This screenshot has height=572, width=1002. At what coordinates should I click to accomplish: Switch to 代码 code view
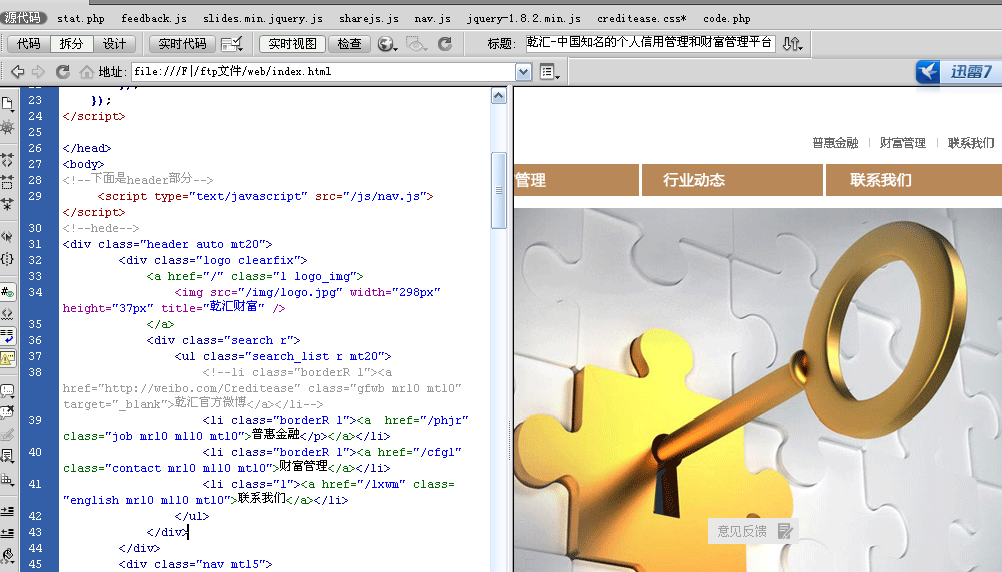point(29,43)
